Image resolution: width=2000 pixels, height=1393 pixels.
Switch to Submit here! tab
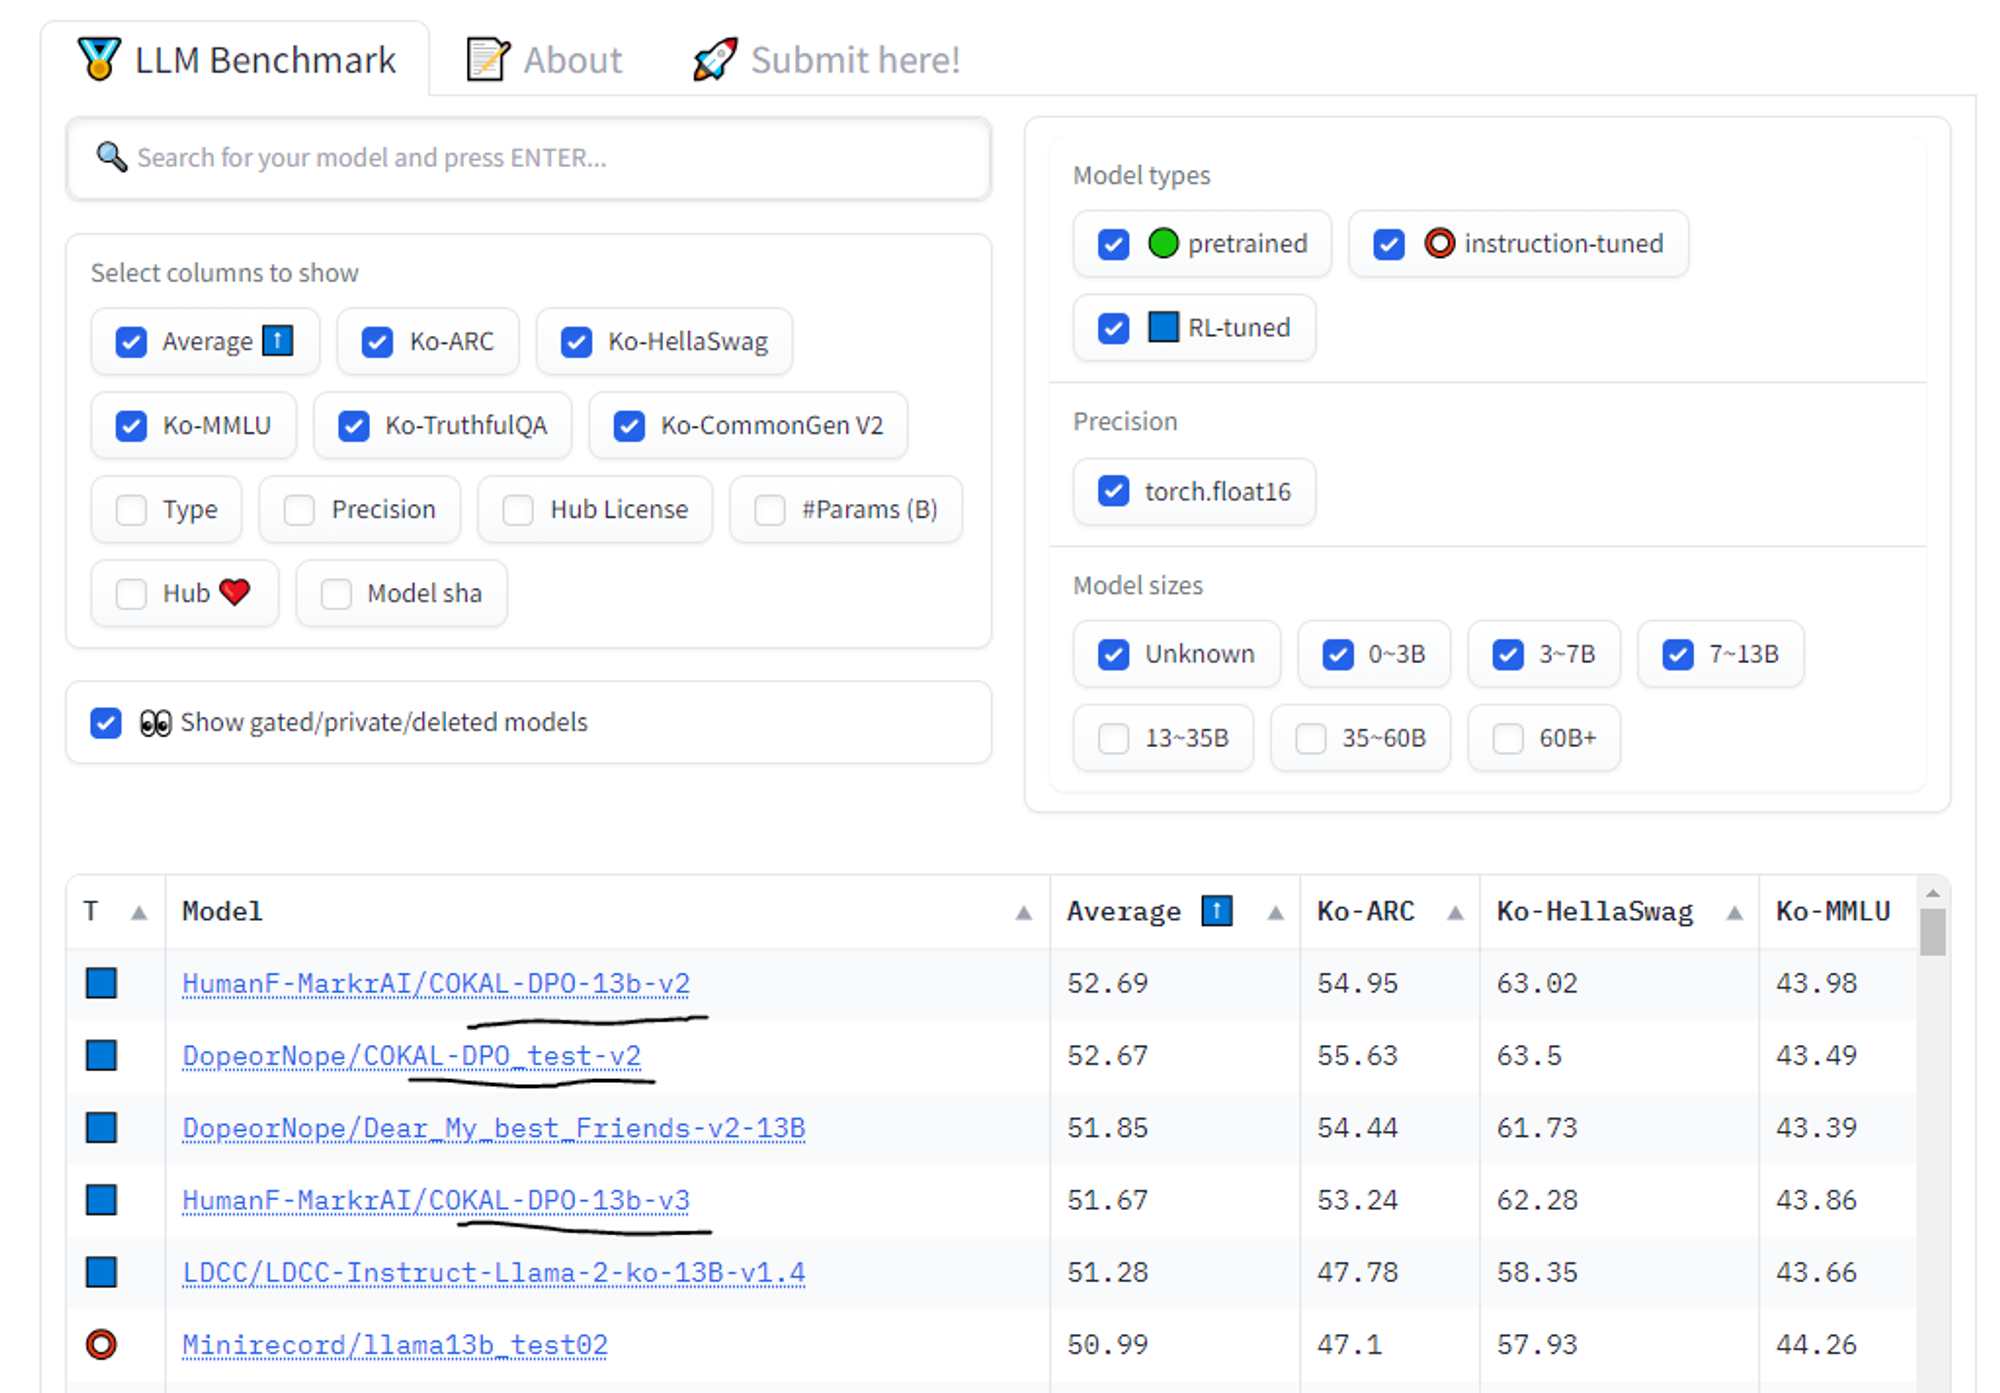tap(826, 60)
